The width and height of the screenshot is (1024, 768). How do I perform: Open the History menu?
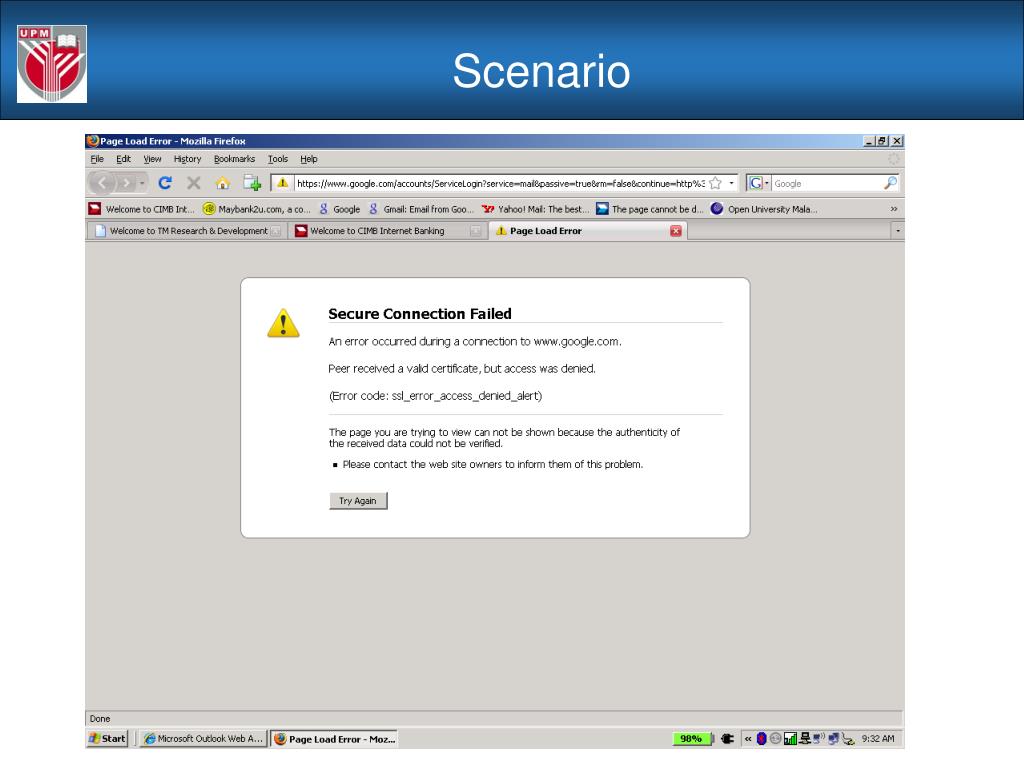[x=187, y=159]
